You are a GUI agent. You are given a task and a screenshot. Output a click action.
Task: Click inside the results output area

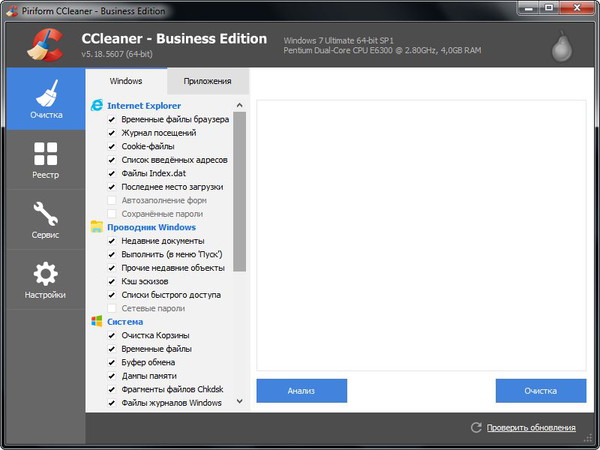(421, 235)
